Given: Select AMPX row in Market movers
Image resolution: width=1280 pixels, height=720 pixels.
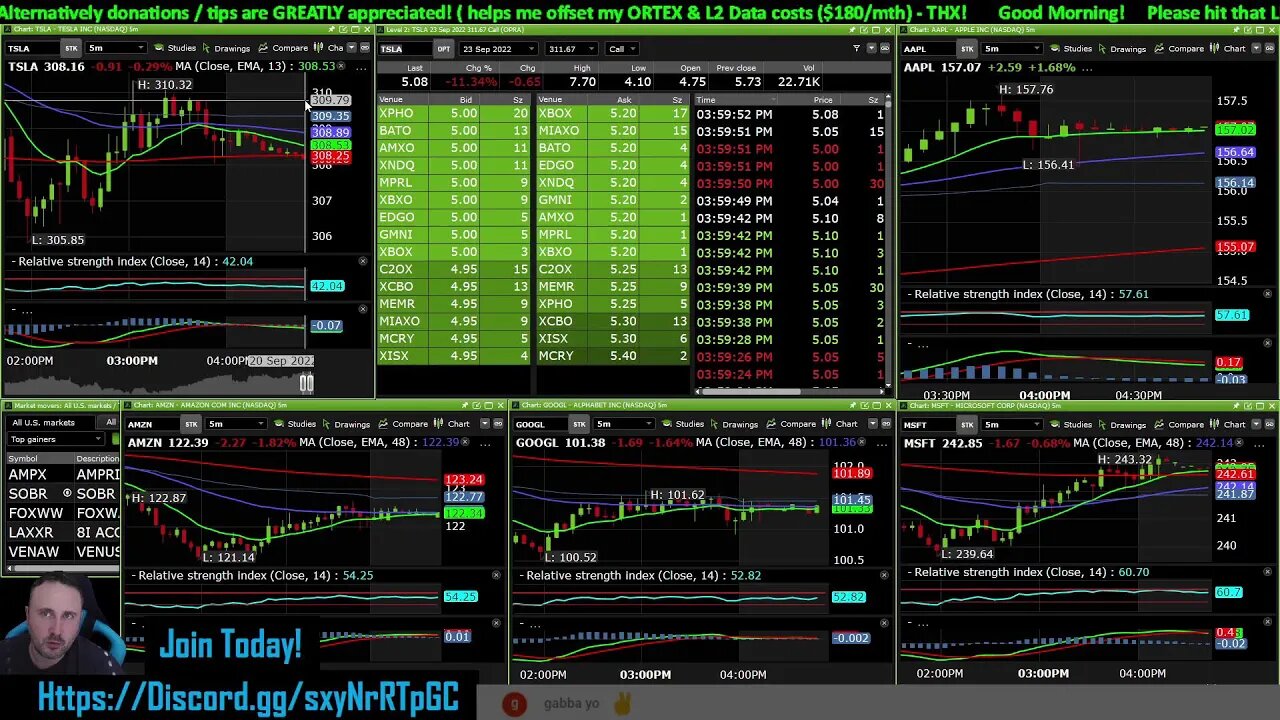Looking at the screenshot, I should [63, 475].
